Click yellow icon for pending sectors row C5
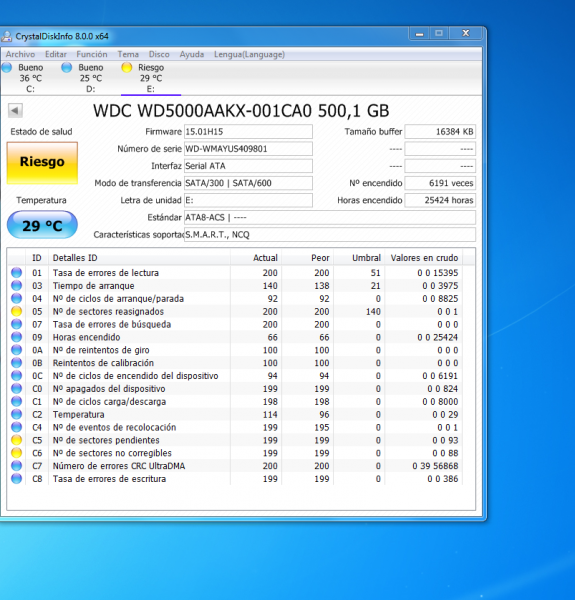The width and height of the screenshot is (575, 600). click(x=16, y=440)
